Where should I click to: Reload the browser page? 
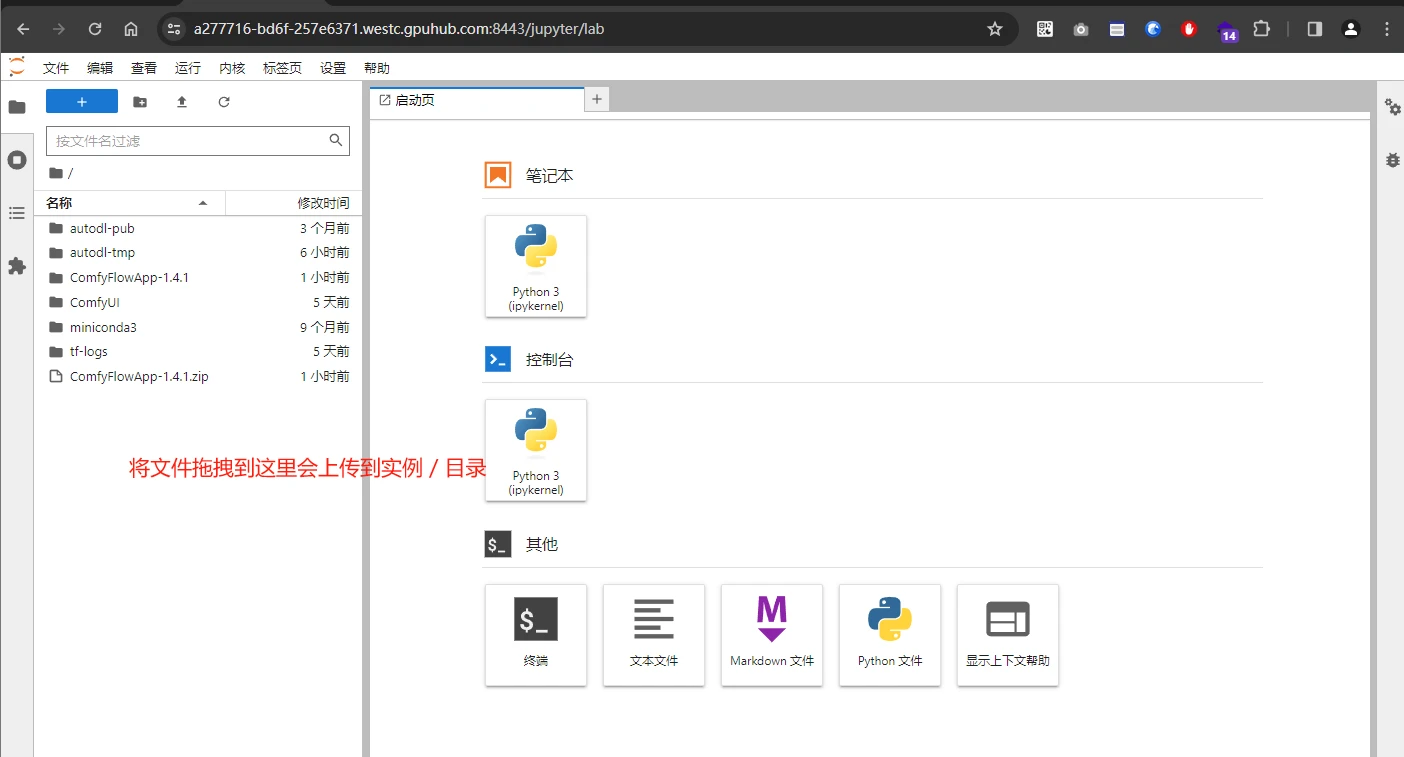coord(95,29)
